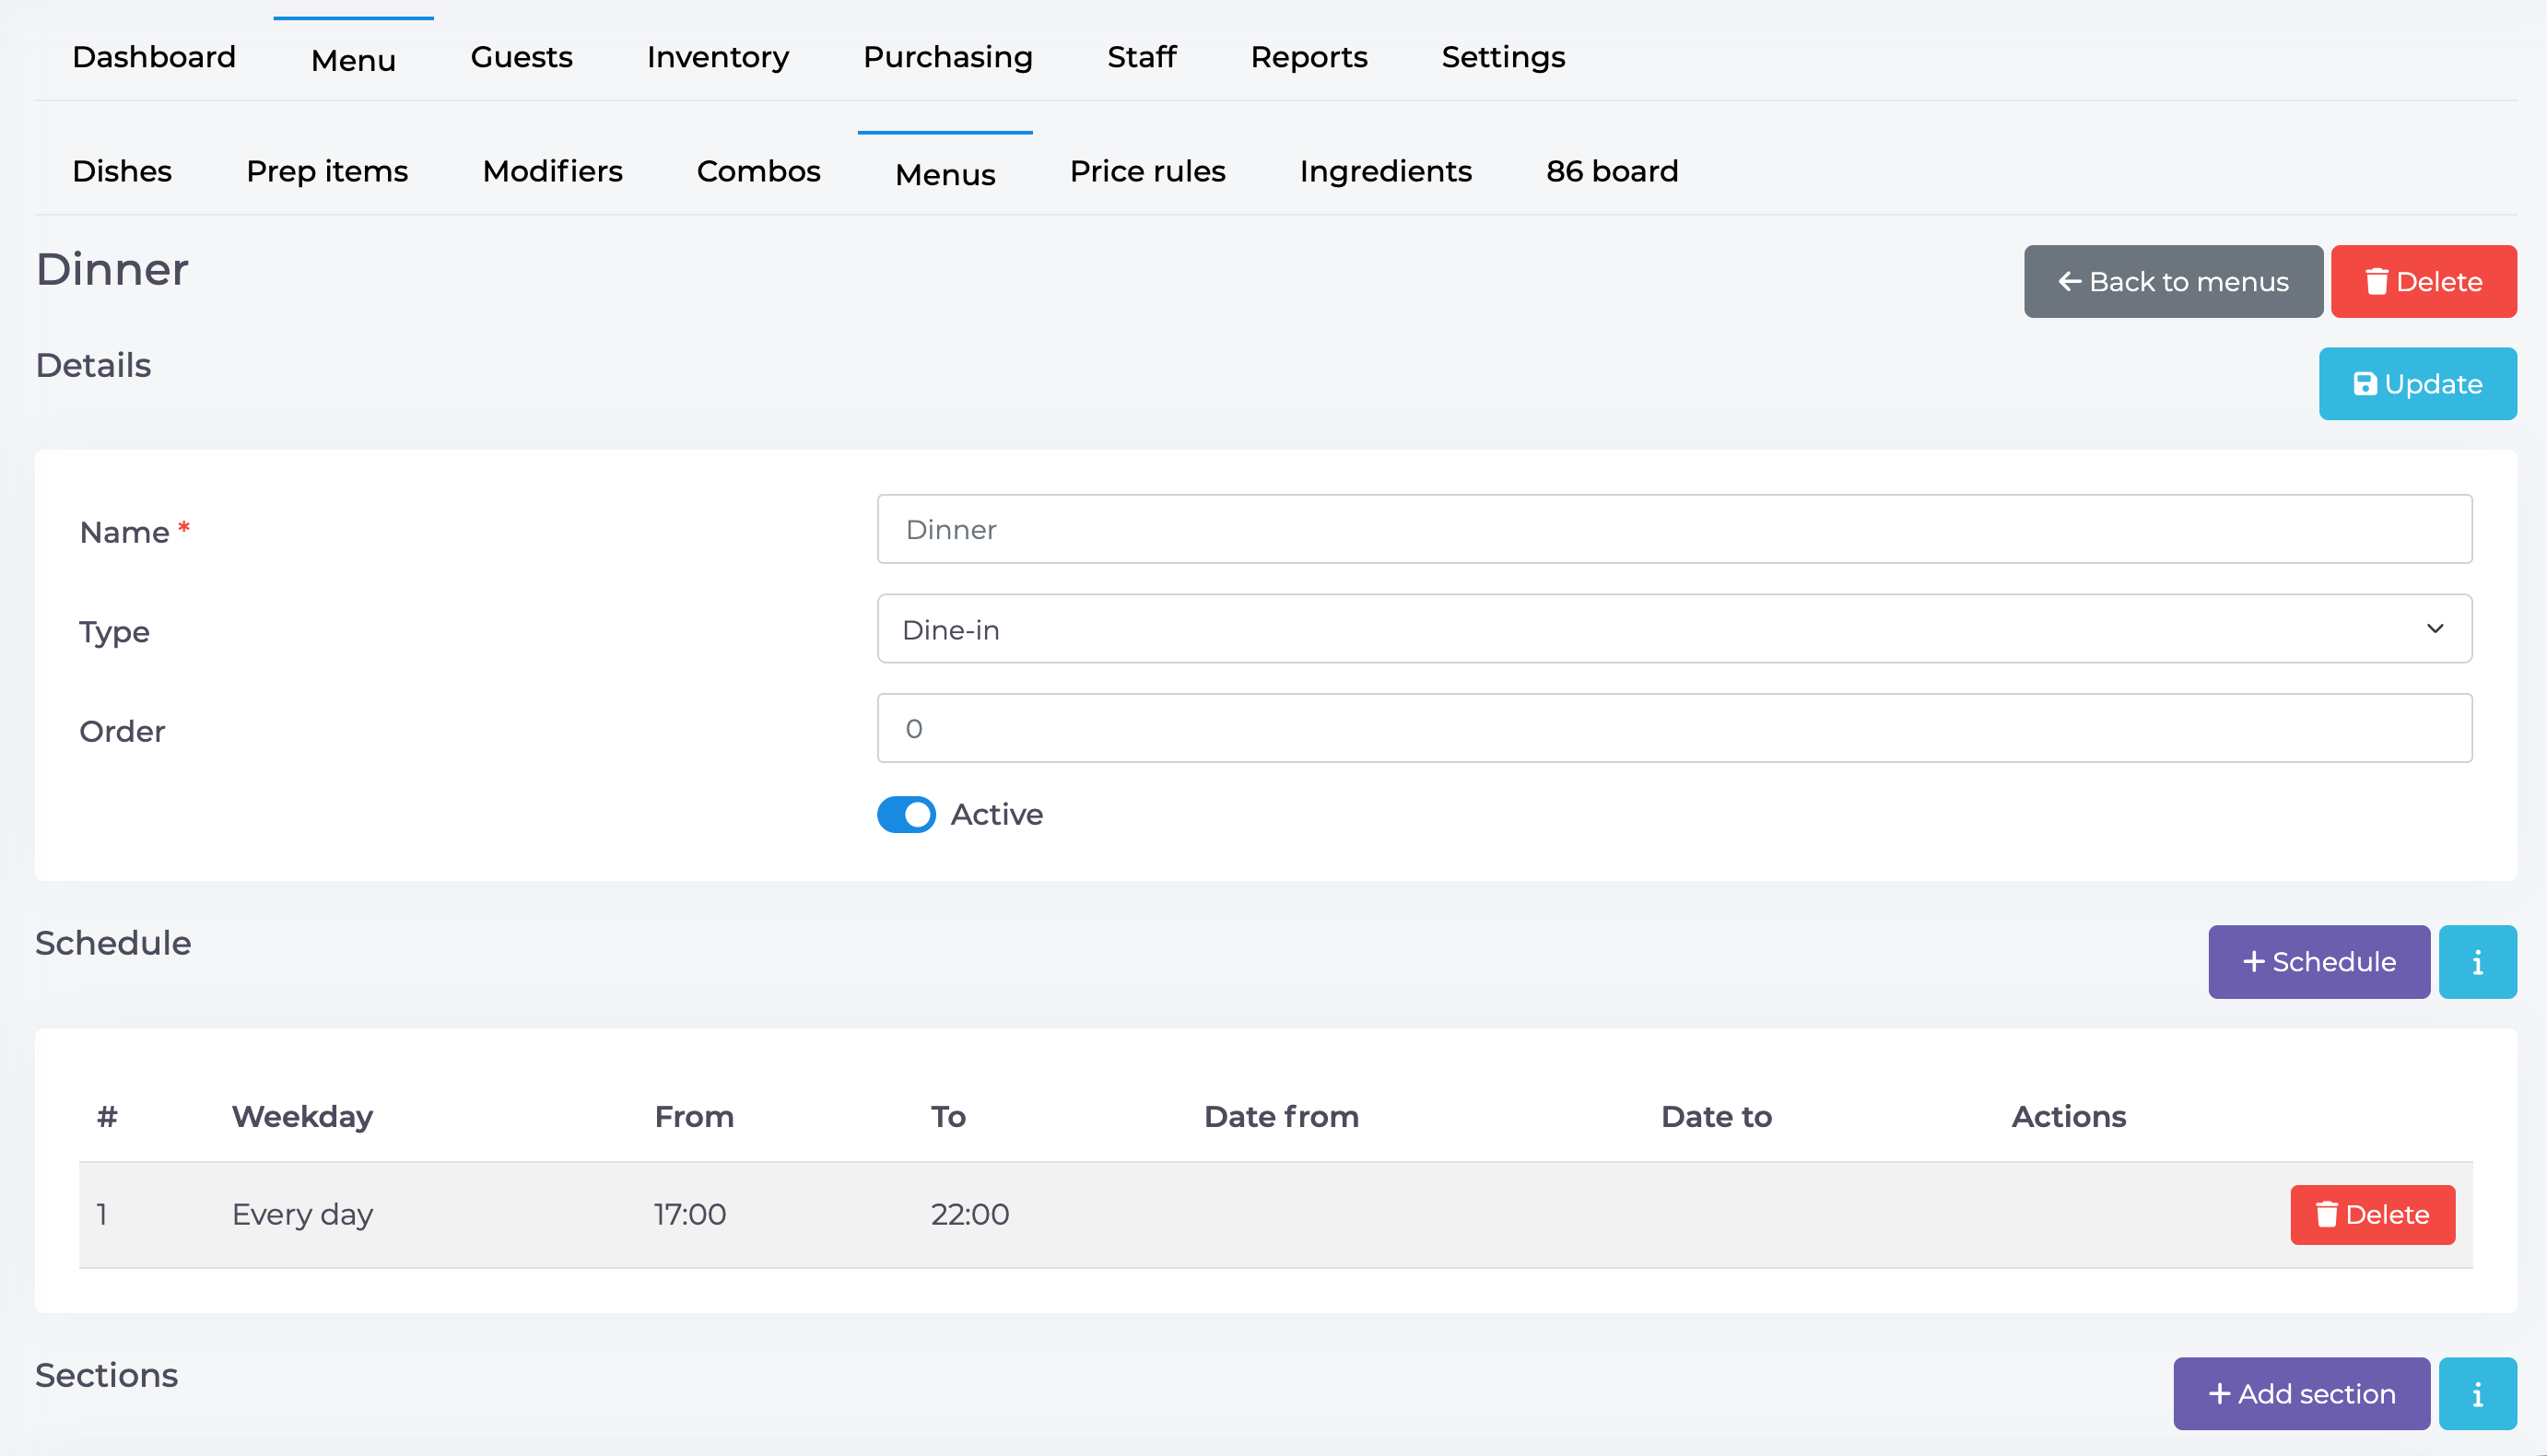
Task: Open the Reports navigation item
Action: point(1308,57)
